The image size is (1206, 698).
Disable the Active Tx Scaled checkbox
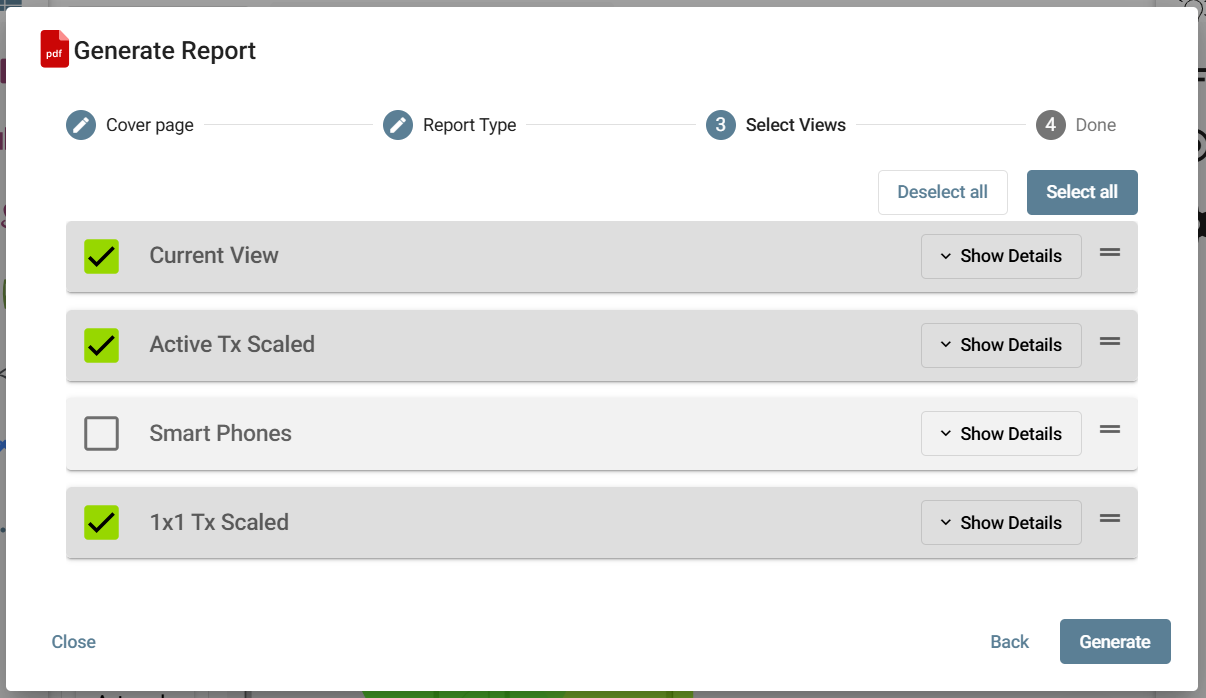pos(102,345)
